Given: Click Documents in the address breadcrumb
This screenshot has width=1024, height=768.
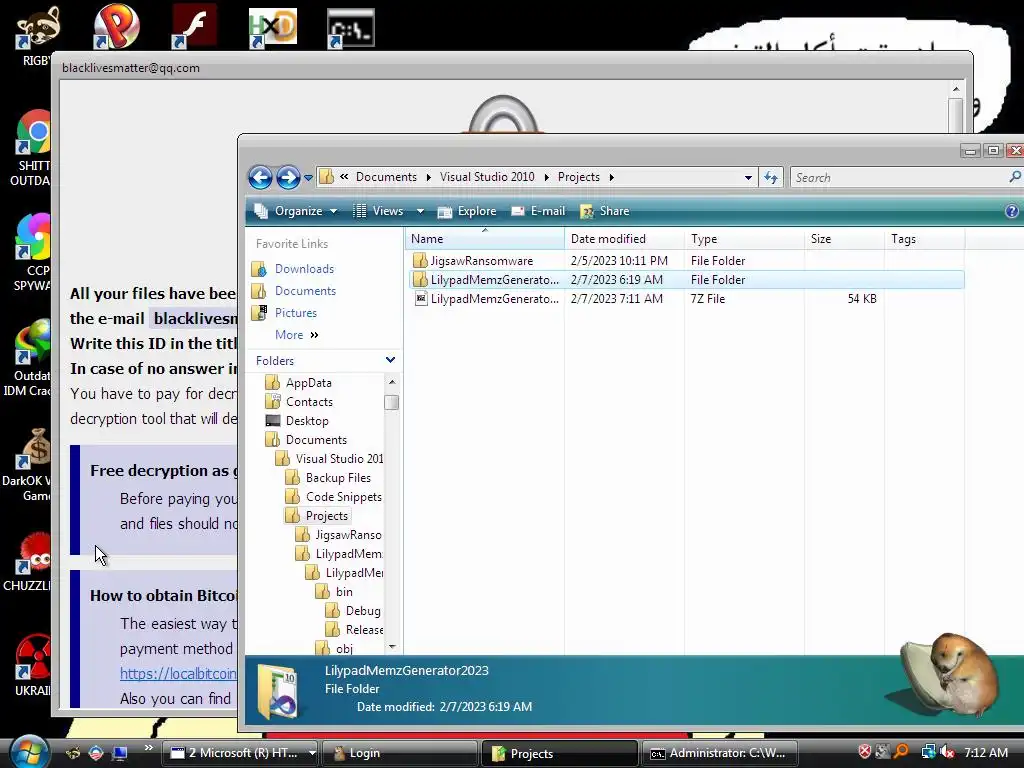Looking at the screenshot, I should point(386,177).
